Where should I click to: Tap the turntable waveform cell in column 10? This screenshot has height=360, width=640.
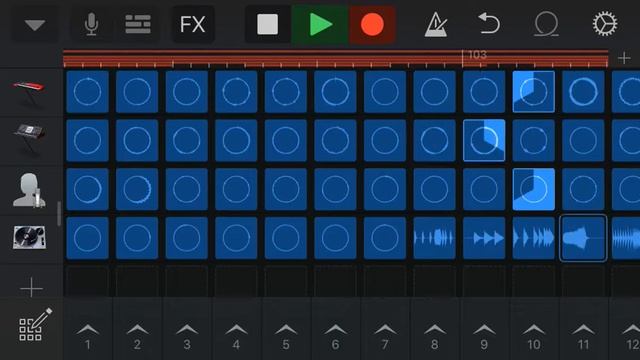click(x=533, y=238)
